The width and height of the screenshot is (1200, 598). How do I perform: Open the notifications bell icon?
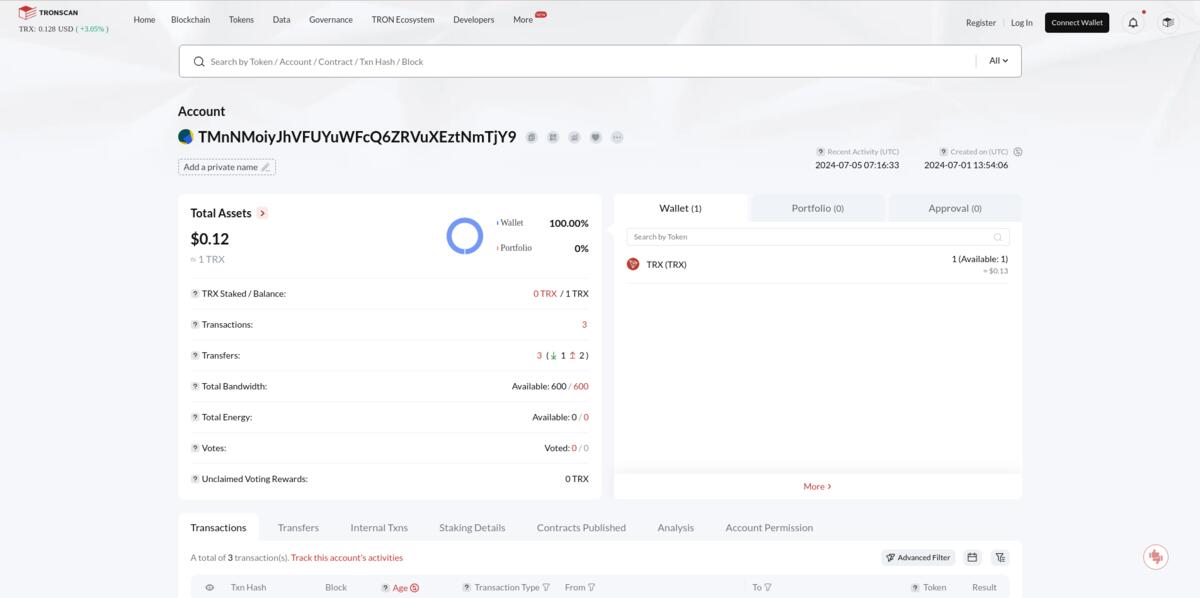pyautogui.click(x=1133, y=22)
